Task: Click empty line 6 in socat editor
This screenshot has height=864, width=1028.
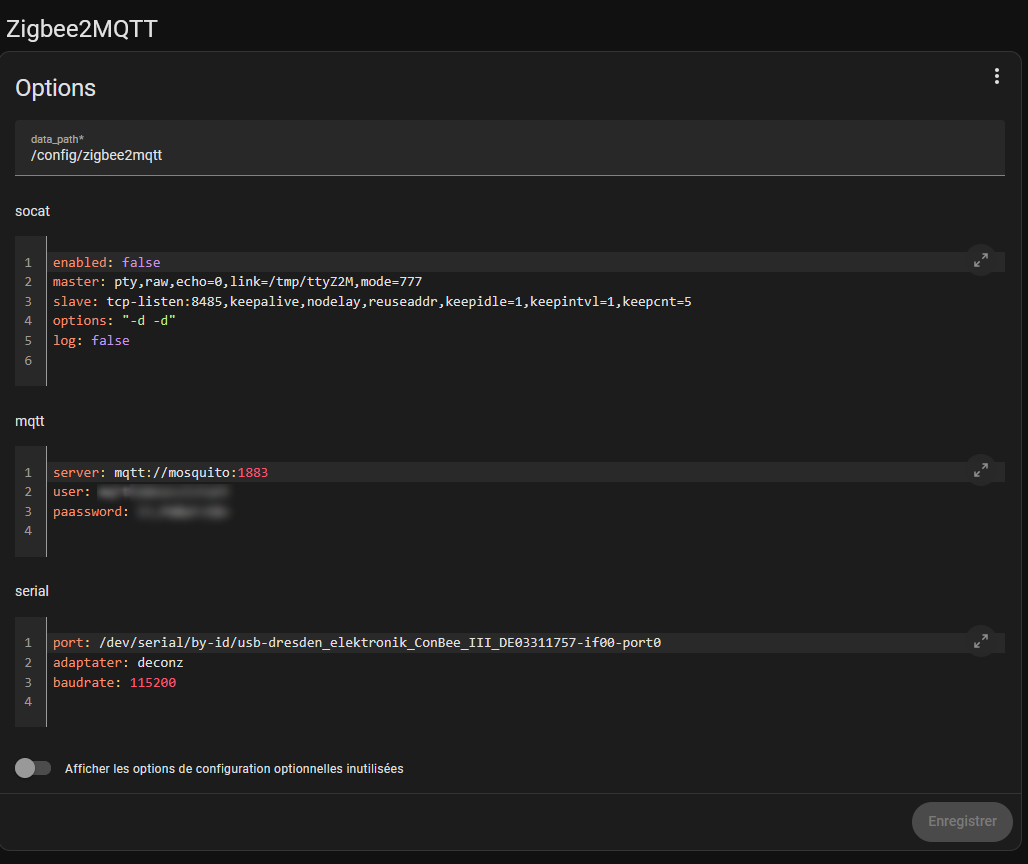Action: pyautogui.click(x=300, y=361)
